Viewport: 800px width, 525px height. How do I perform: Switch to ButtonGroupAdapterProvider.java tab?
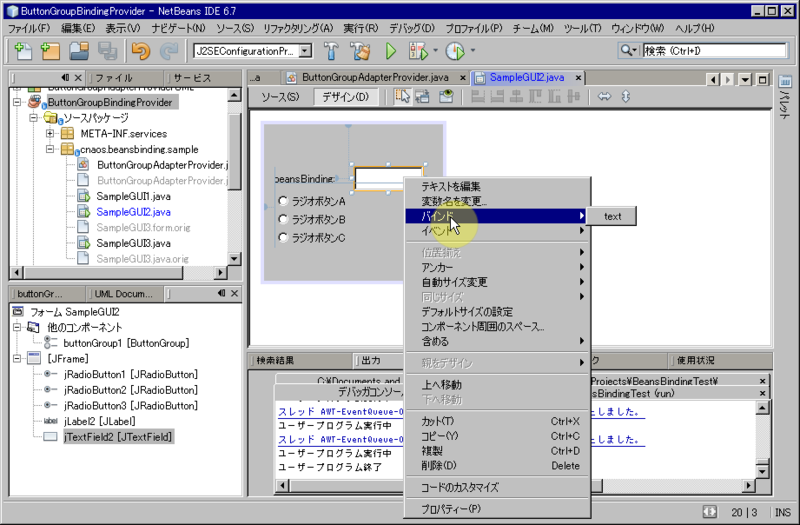[x=376, y=78]
